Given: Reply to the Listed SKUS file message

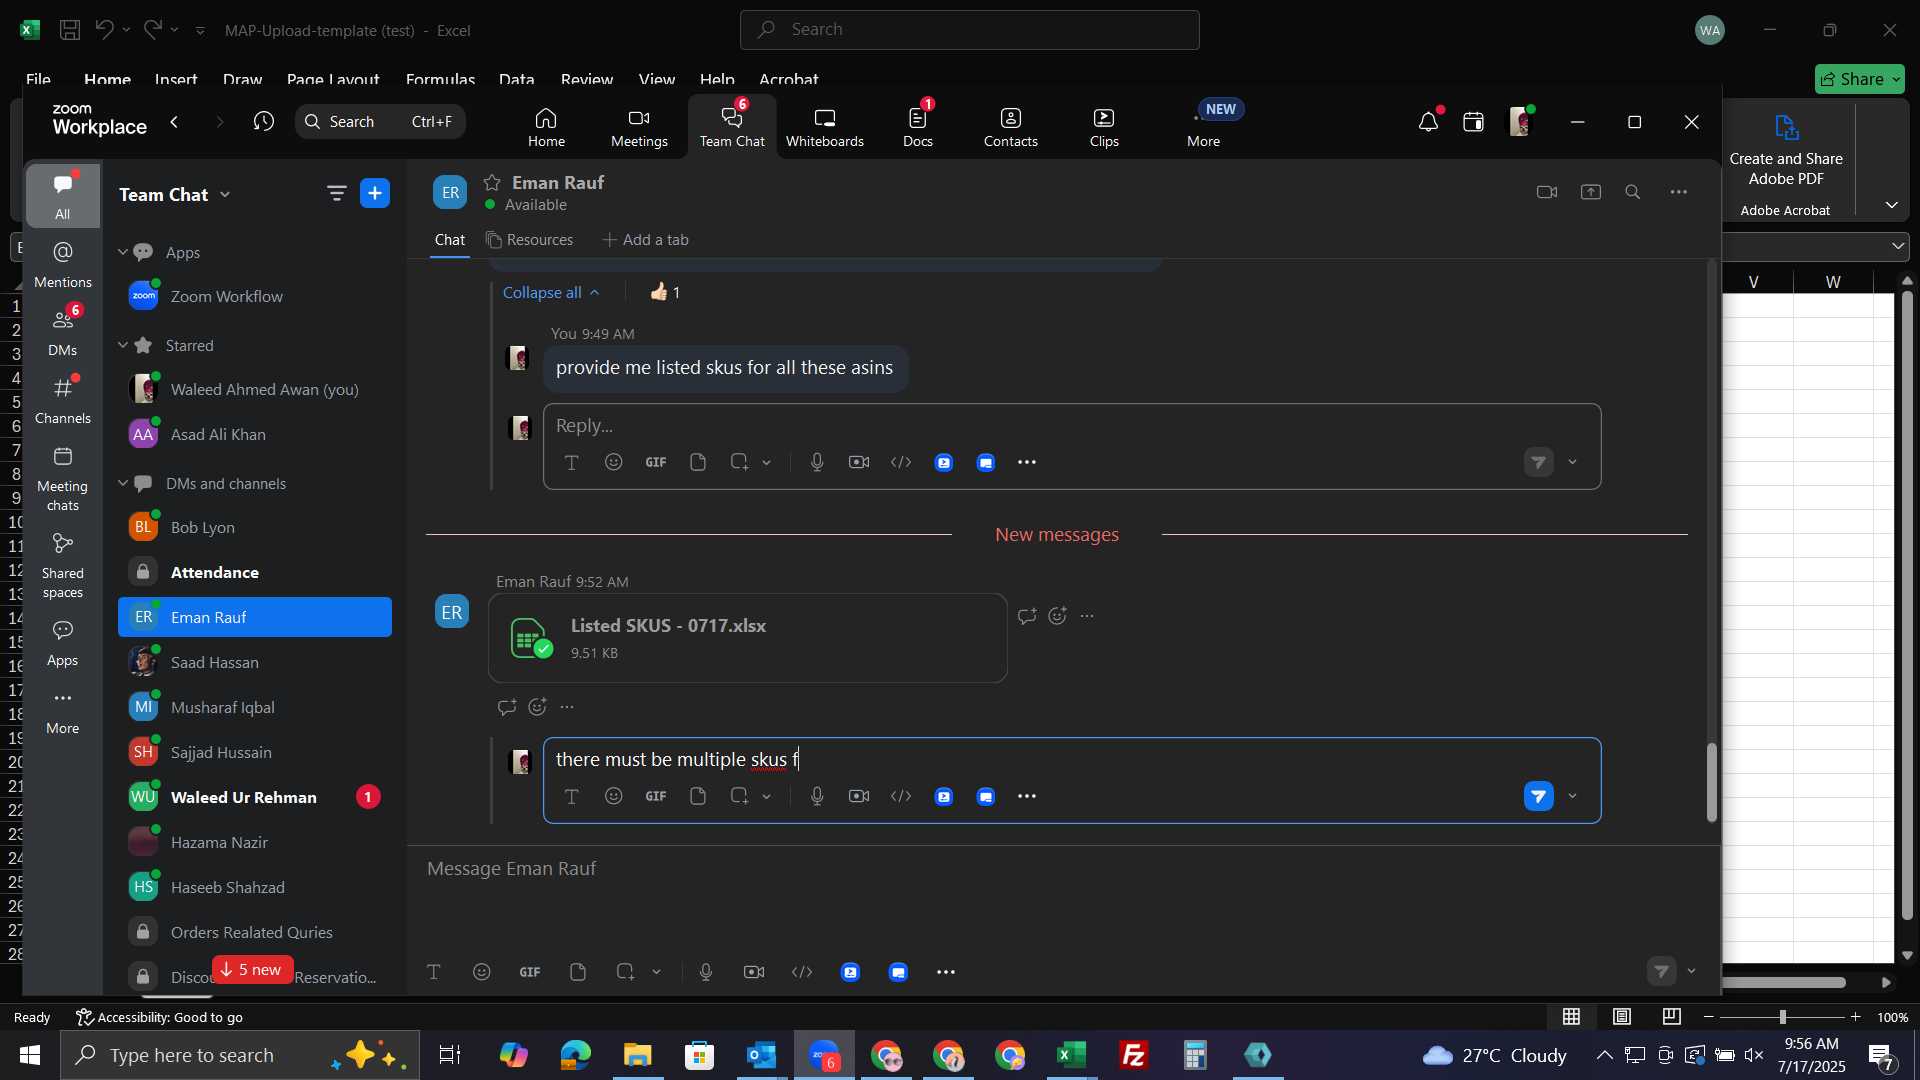Looking at the screenshot, I should tap(507, 707).
